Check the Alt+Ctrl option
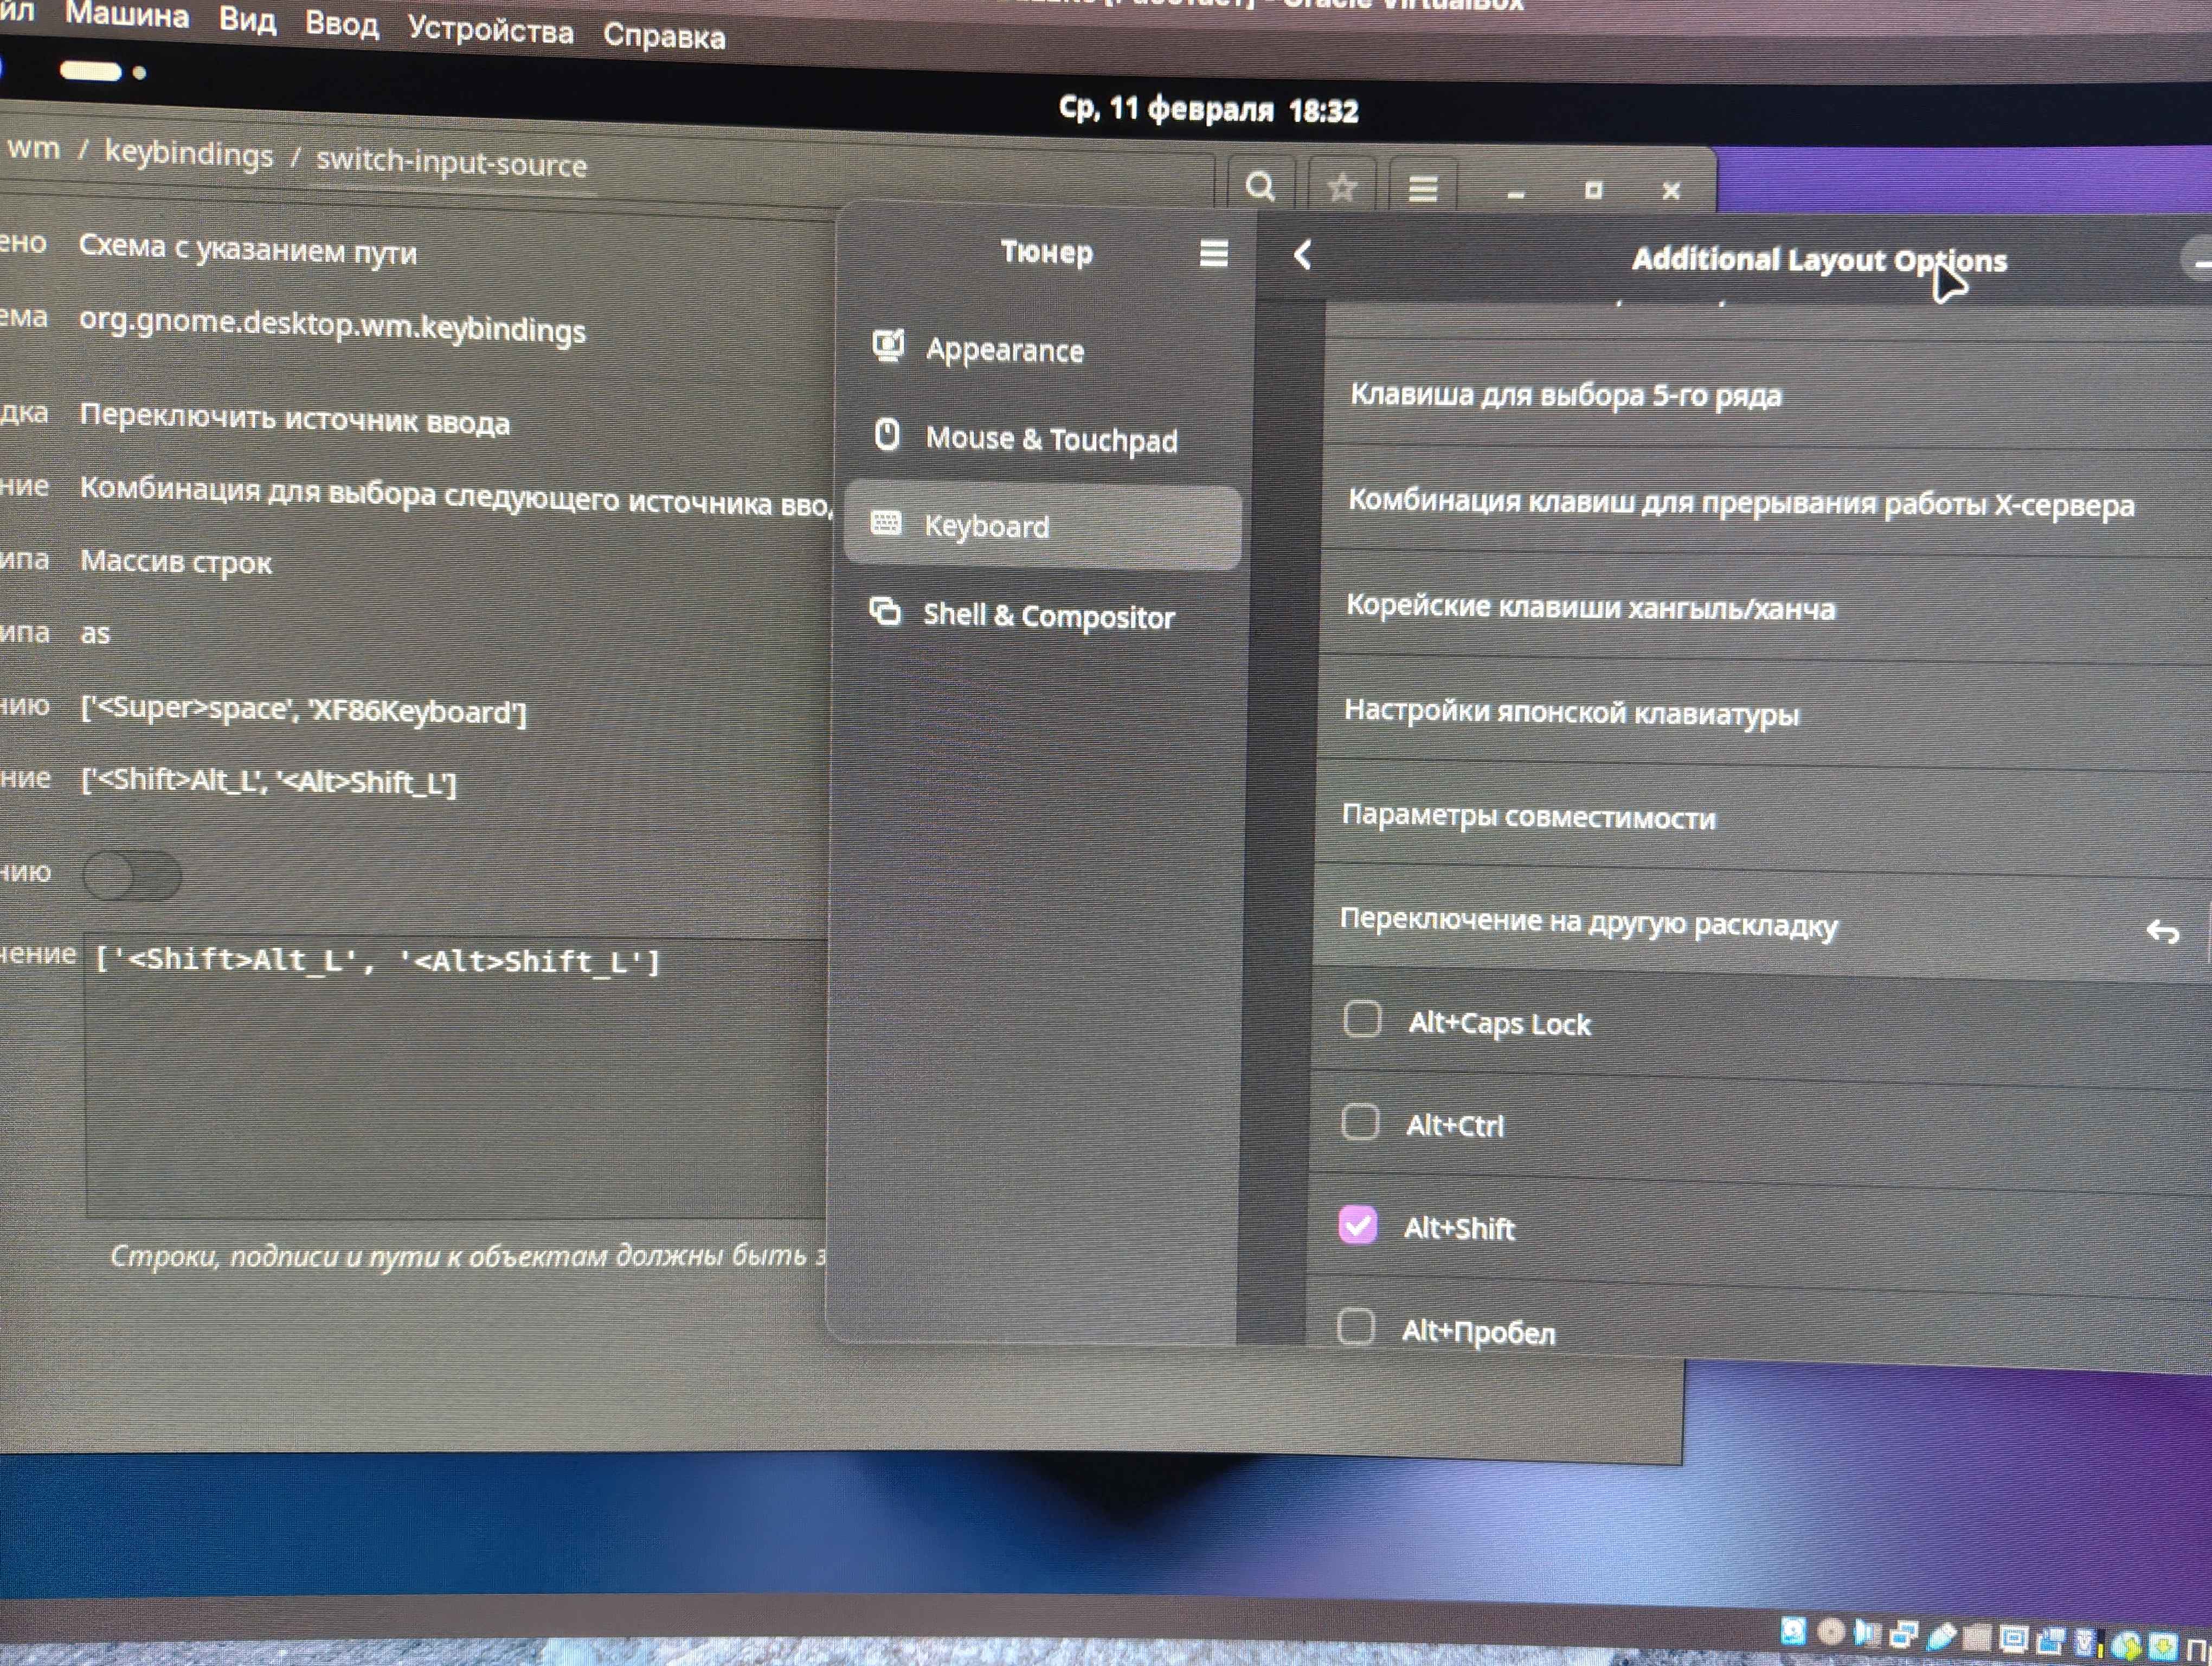The width and height of the screenshot is (2212, 1666). pyautogui.click(x=1360, y=1122)
